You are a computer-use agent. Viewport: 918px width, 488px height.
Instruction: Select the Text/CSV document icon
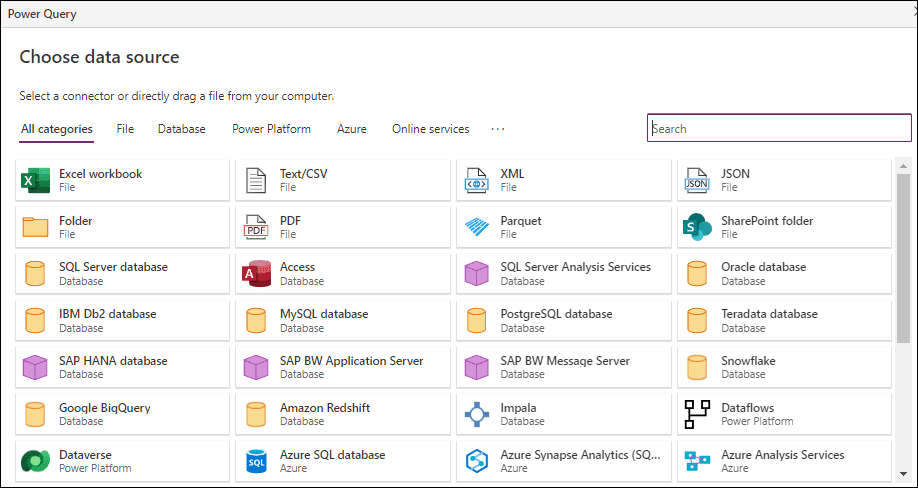tap(256, 180)
